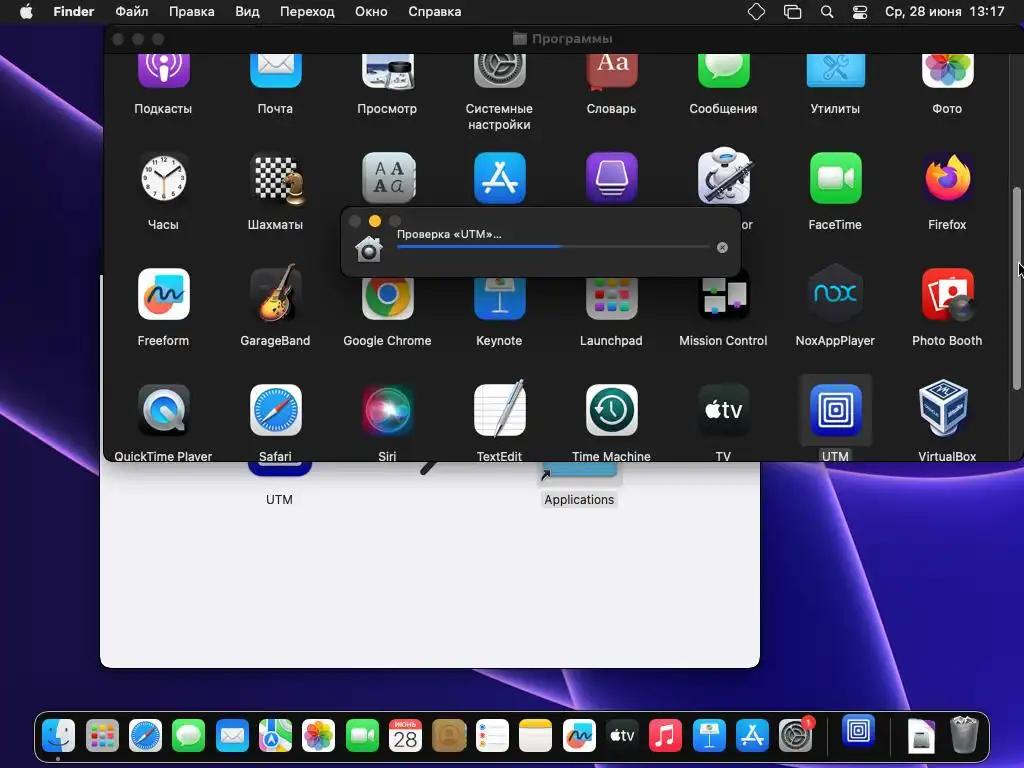Select the Freeform app in Programs window
This screenshot has height=768, width=1024.
(164, 294)
